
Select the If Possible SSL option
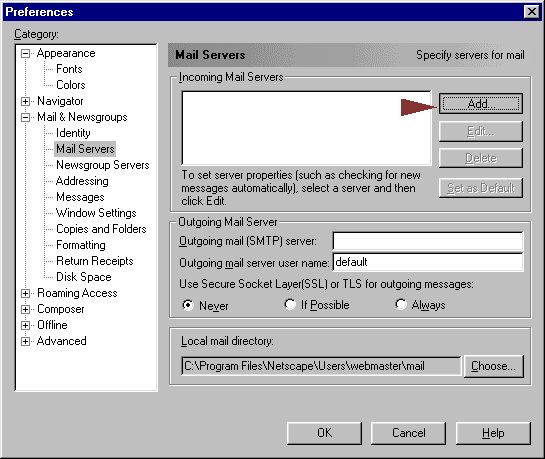290,304
